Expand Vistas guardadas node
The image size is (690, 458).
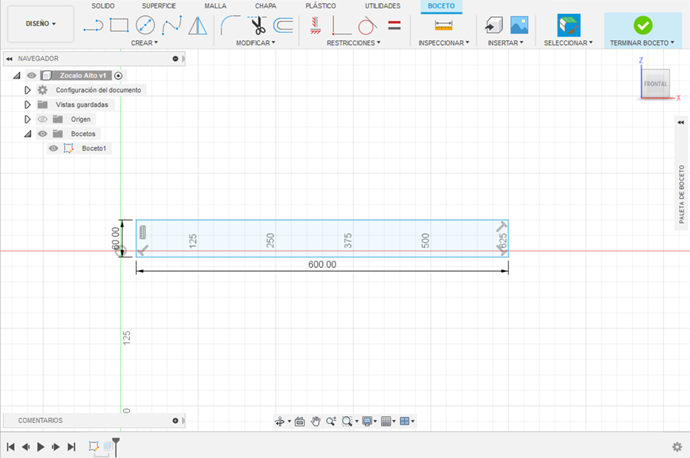27,105
